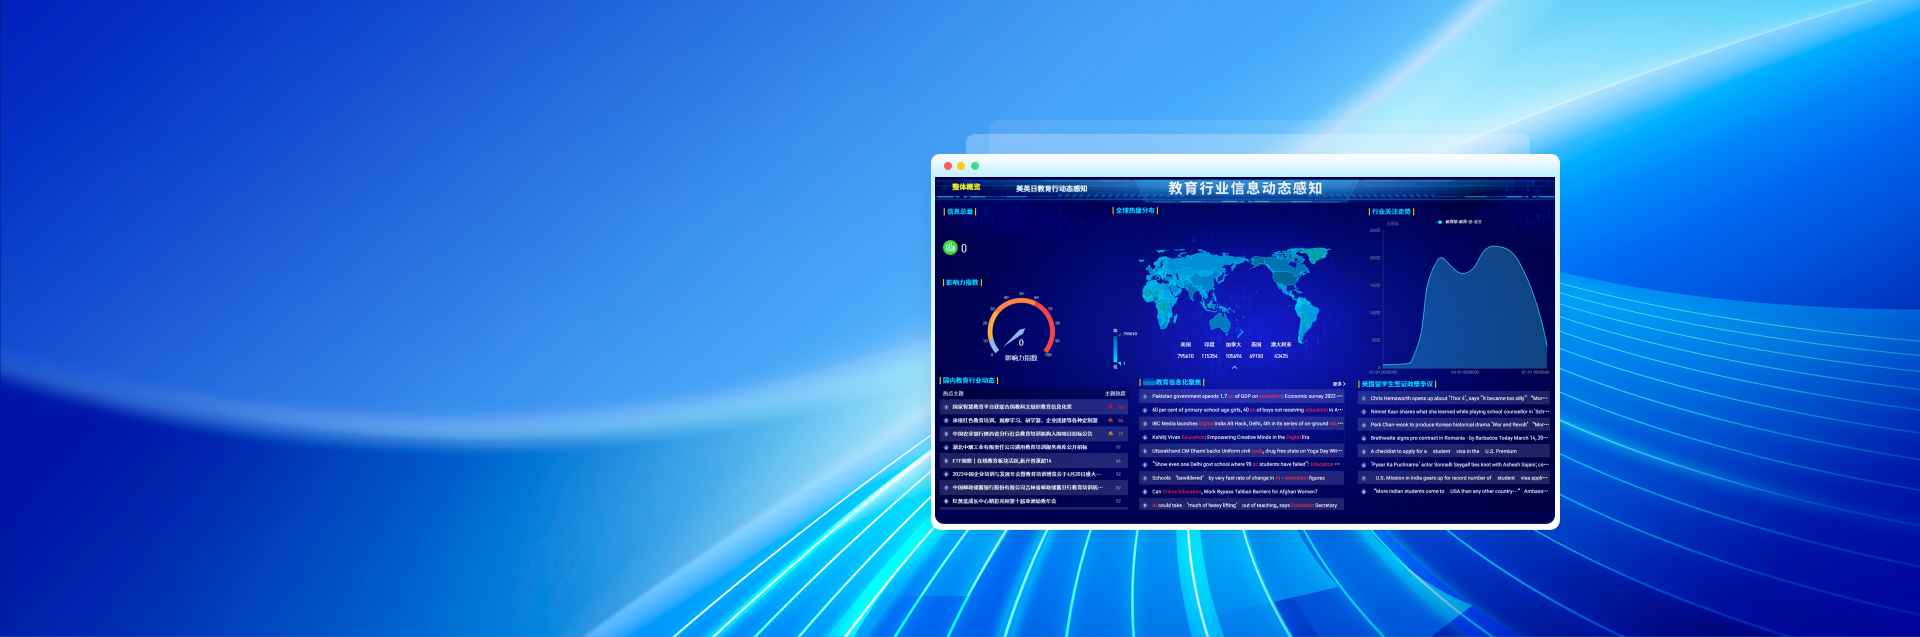Click the 主题热度 column header
Screen dimensions: 1920x637
[1114, 394]
